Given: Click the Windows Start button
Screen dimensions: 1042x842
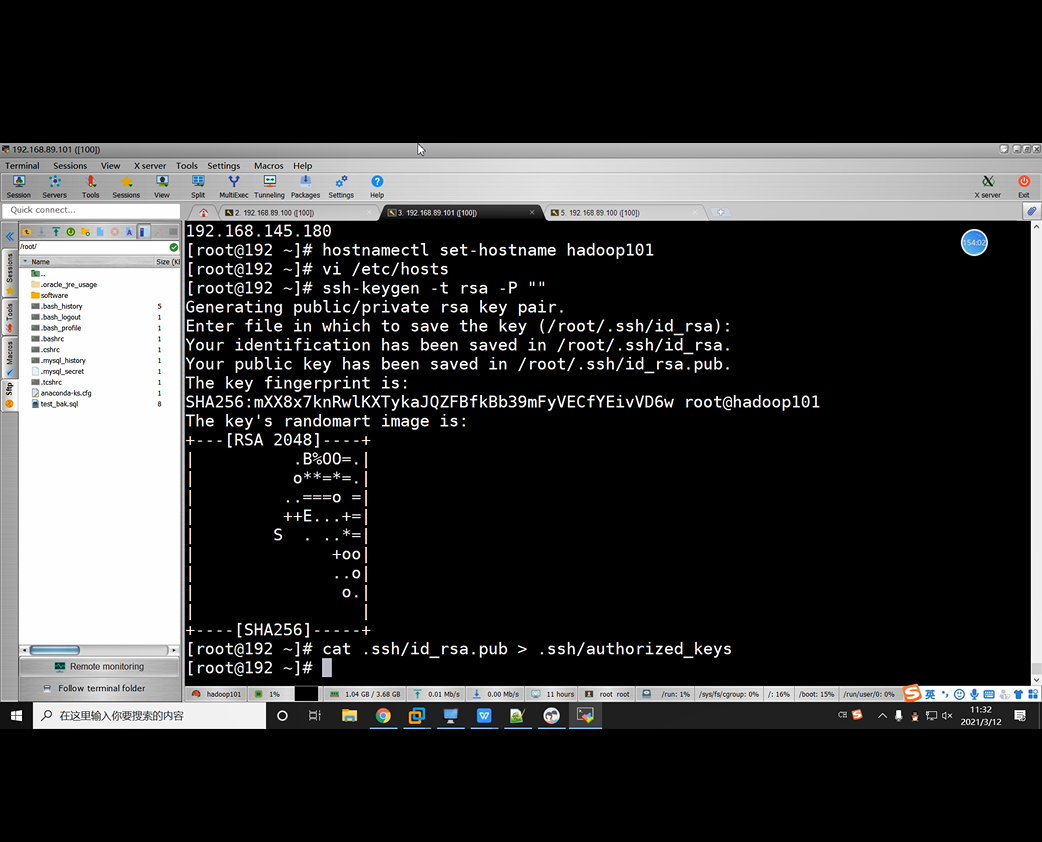Looking at the screenshot, I should (17, 716).
